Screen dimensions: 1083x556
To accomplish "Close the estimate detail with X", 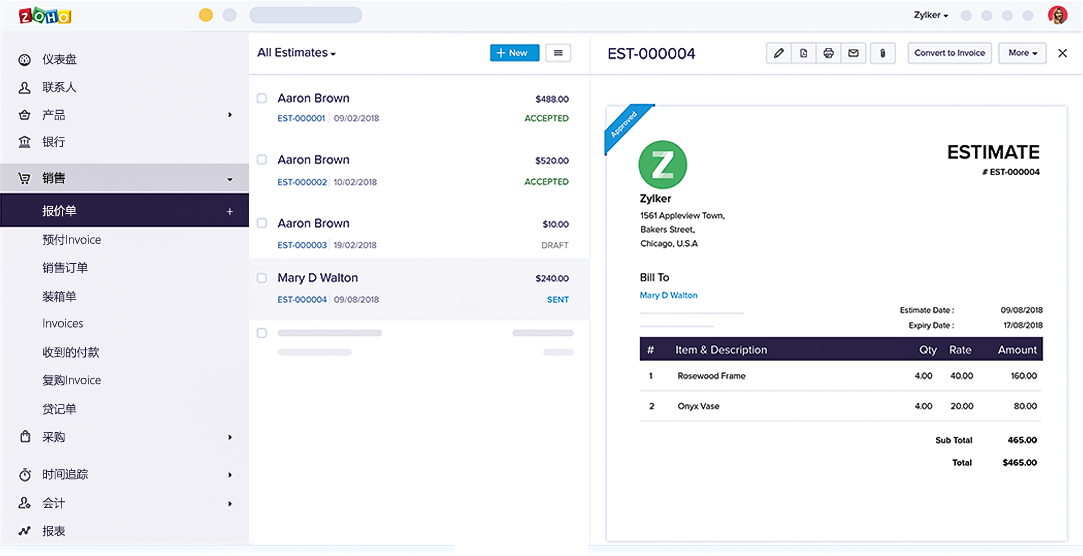I will pyautogui.click(x=1062, y=53).
